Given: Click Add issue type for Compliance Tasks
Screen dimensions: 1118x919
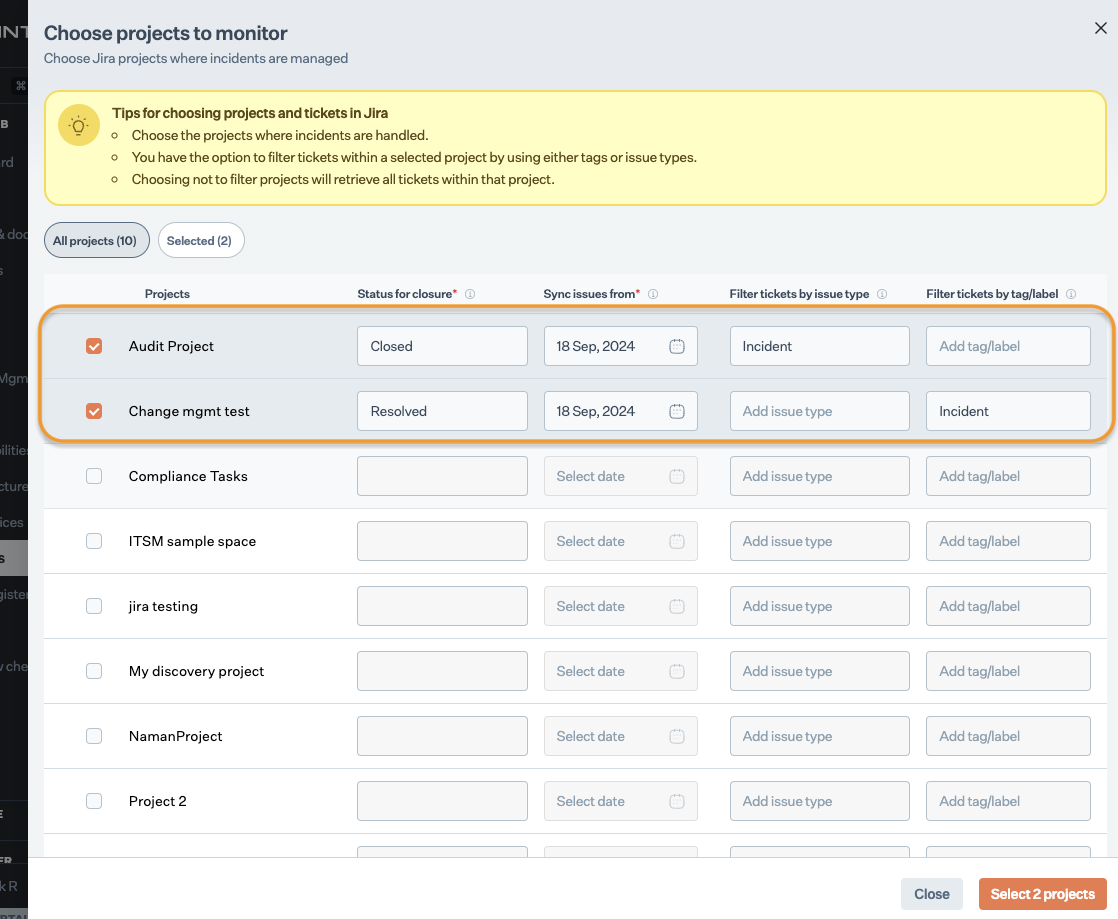Looking at the screenshot, I should click(819, 476).
